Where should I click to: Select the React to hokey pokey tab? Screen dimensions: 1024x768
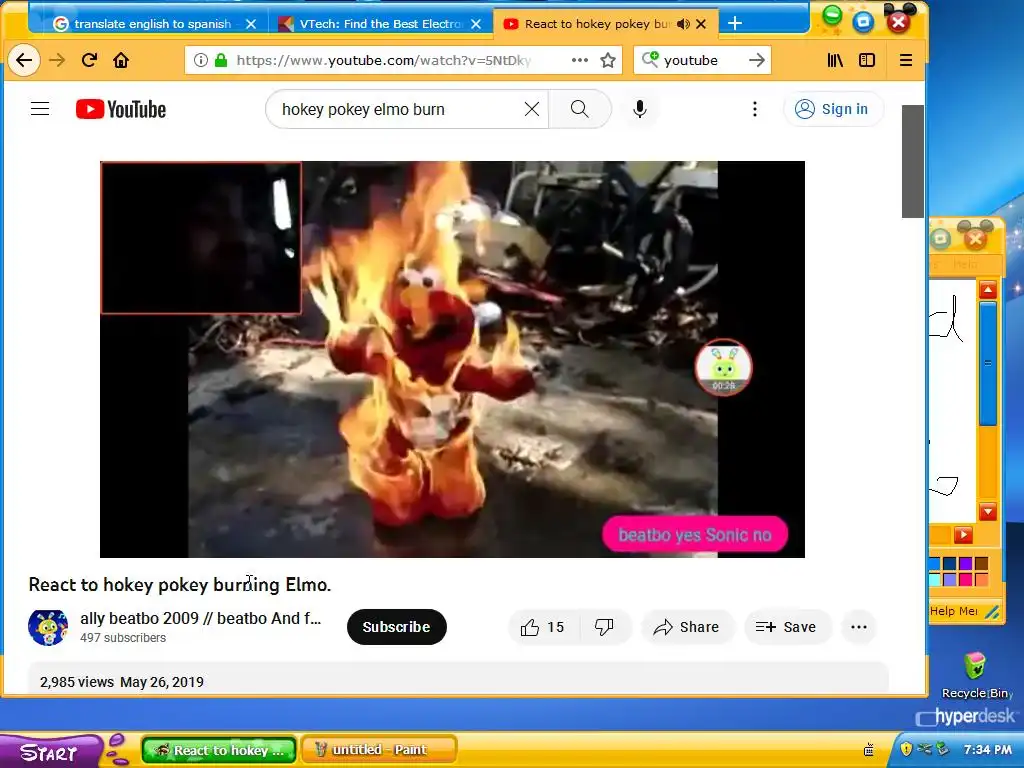[597, 24]
